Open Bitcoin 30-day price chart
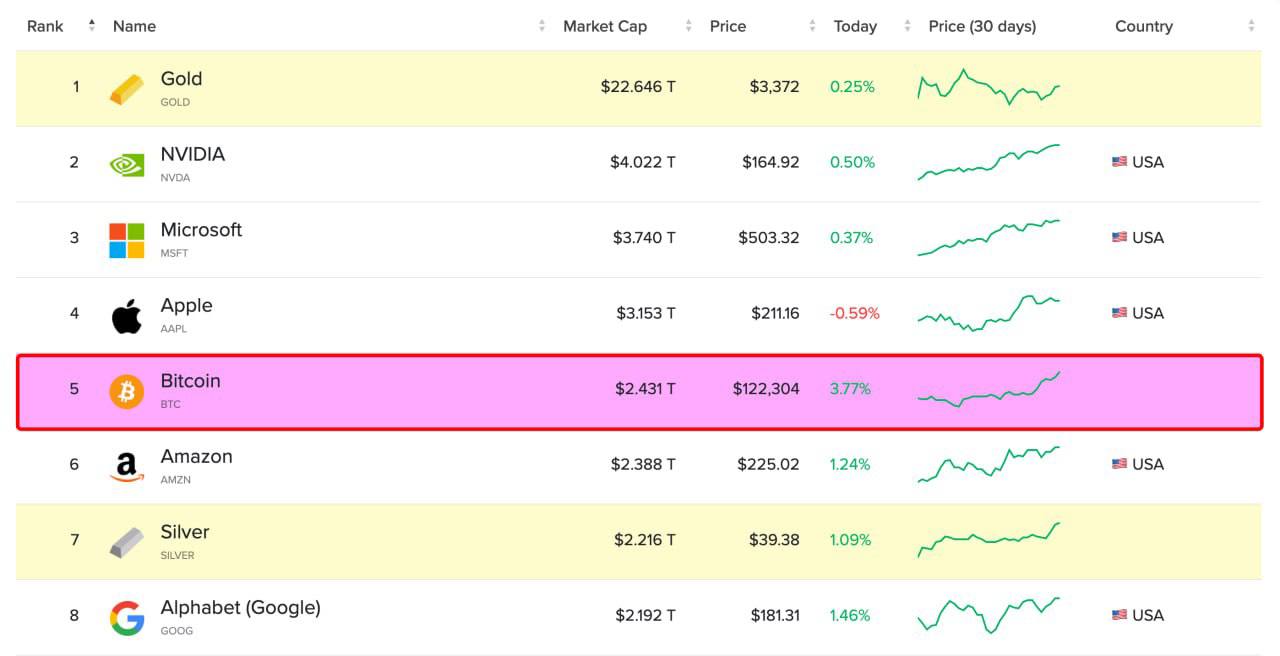The height and width of the screenshot is (656, 1280). (988, 389)
